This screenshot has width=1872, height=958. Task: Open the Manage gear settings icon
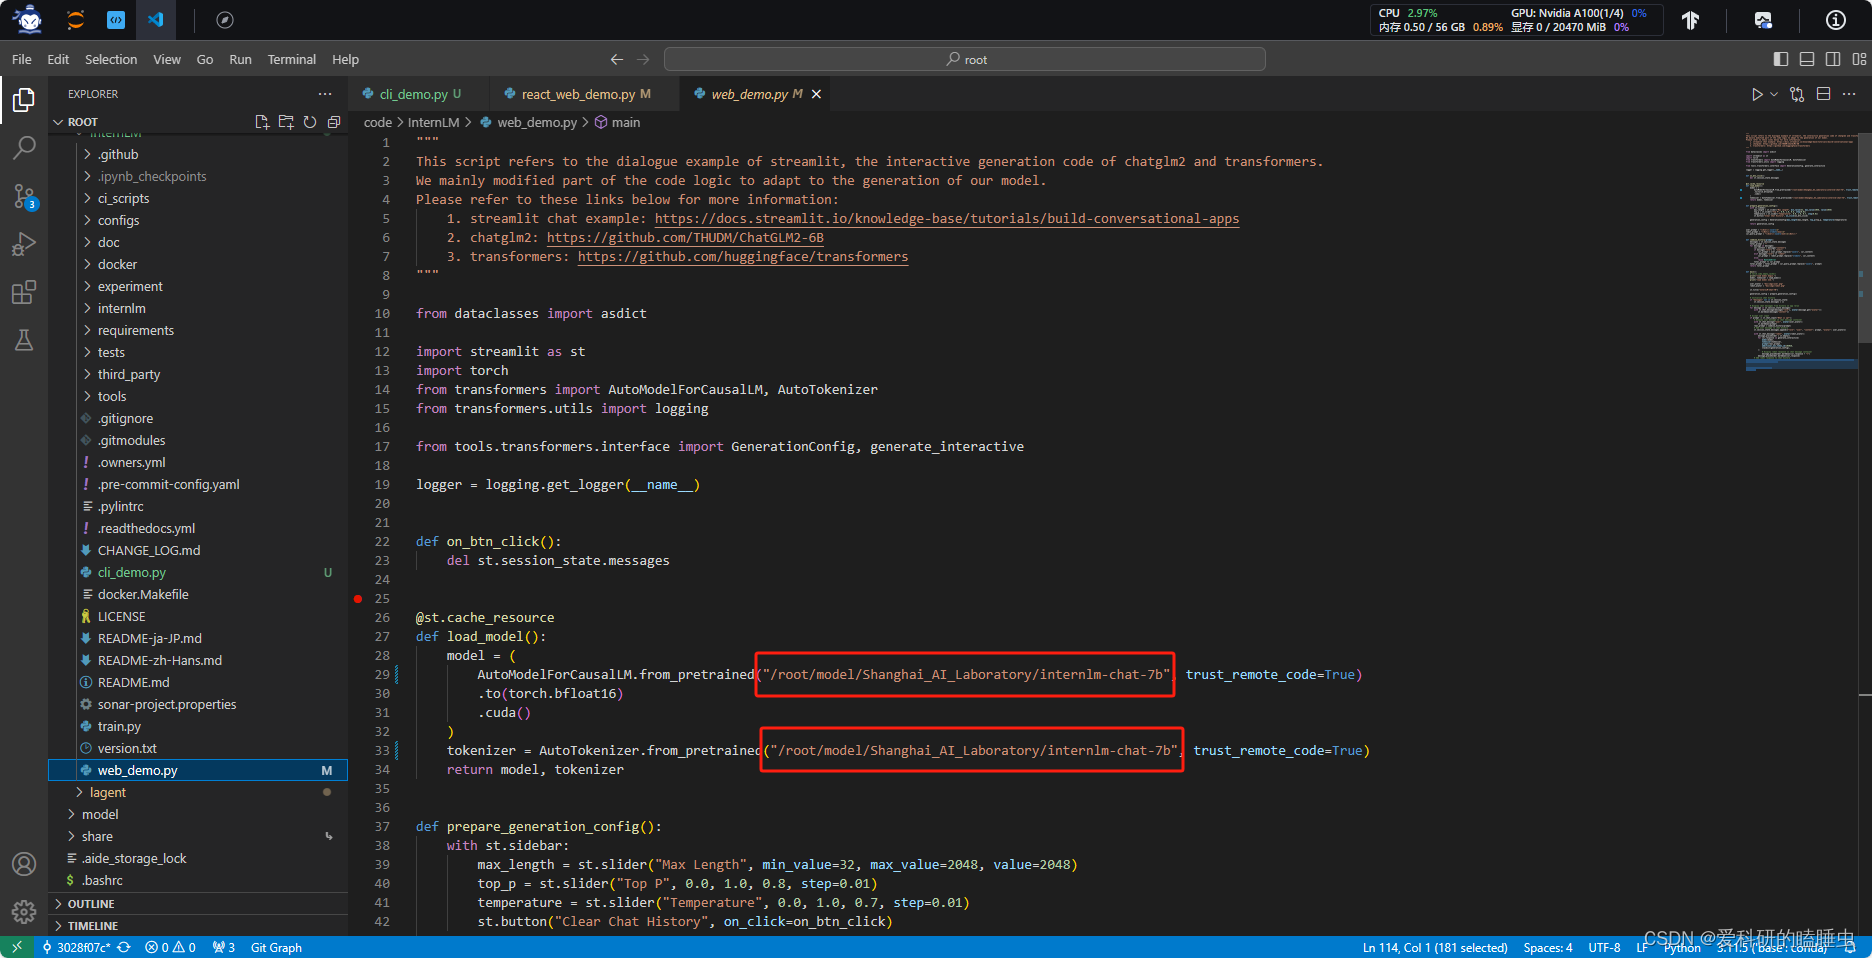click(24, 912)
